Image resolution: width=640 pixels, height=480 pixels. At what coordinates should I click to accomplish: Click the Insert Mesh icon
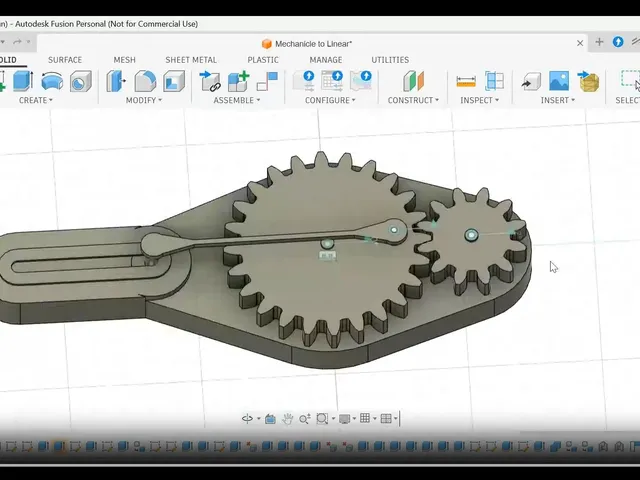tap(588, 81)
